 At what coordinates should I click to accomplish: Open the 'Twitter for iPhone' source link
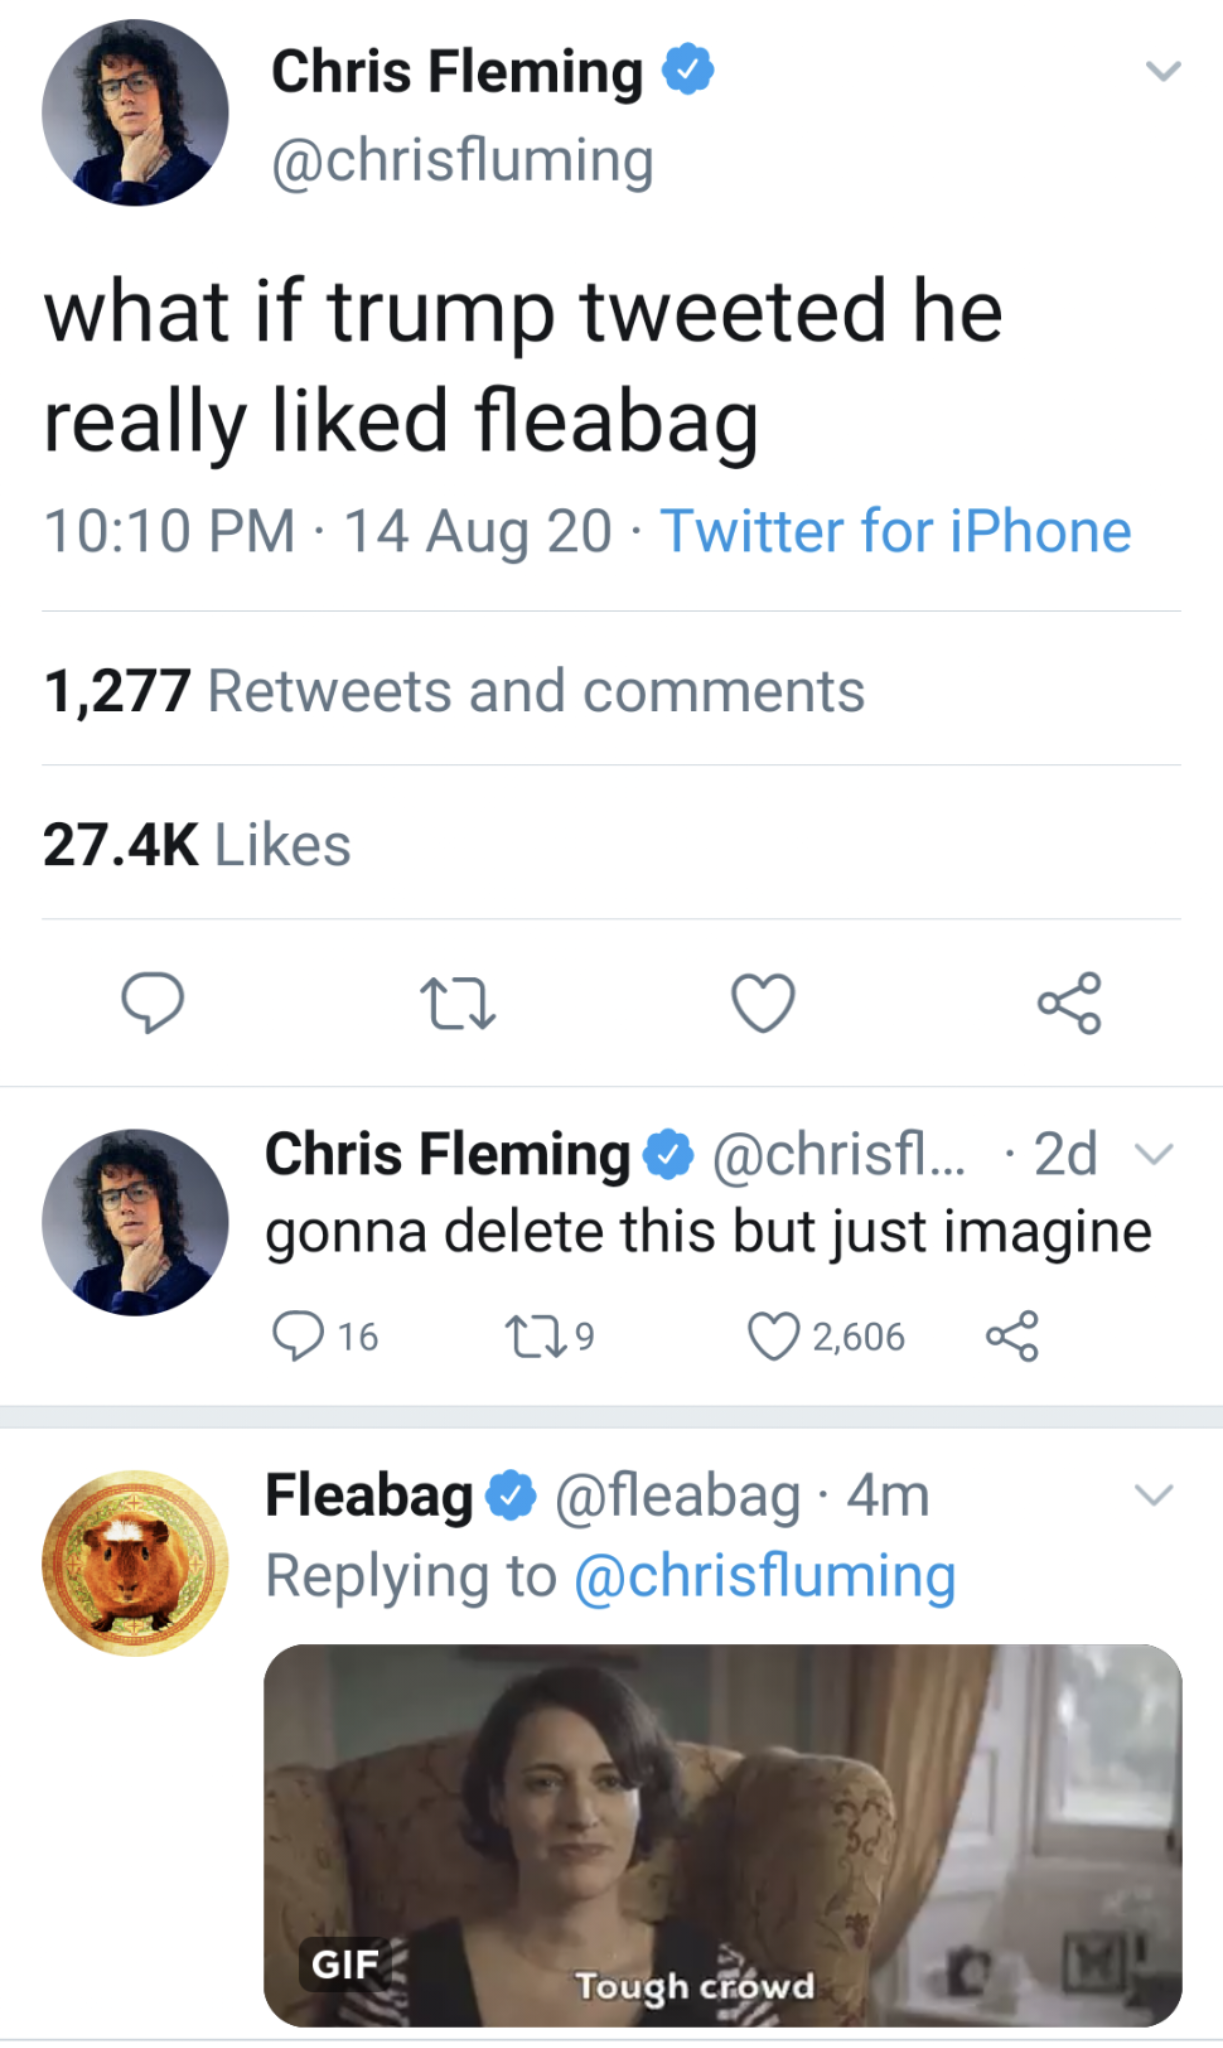coord(895,530)
